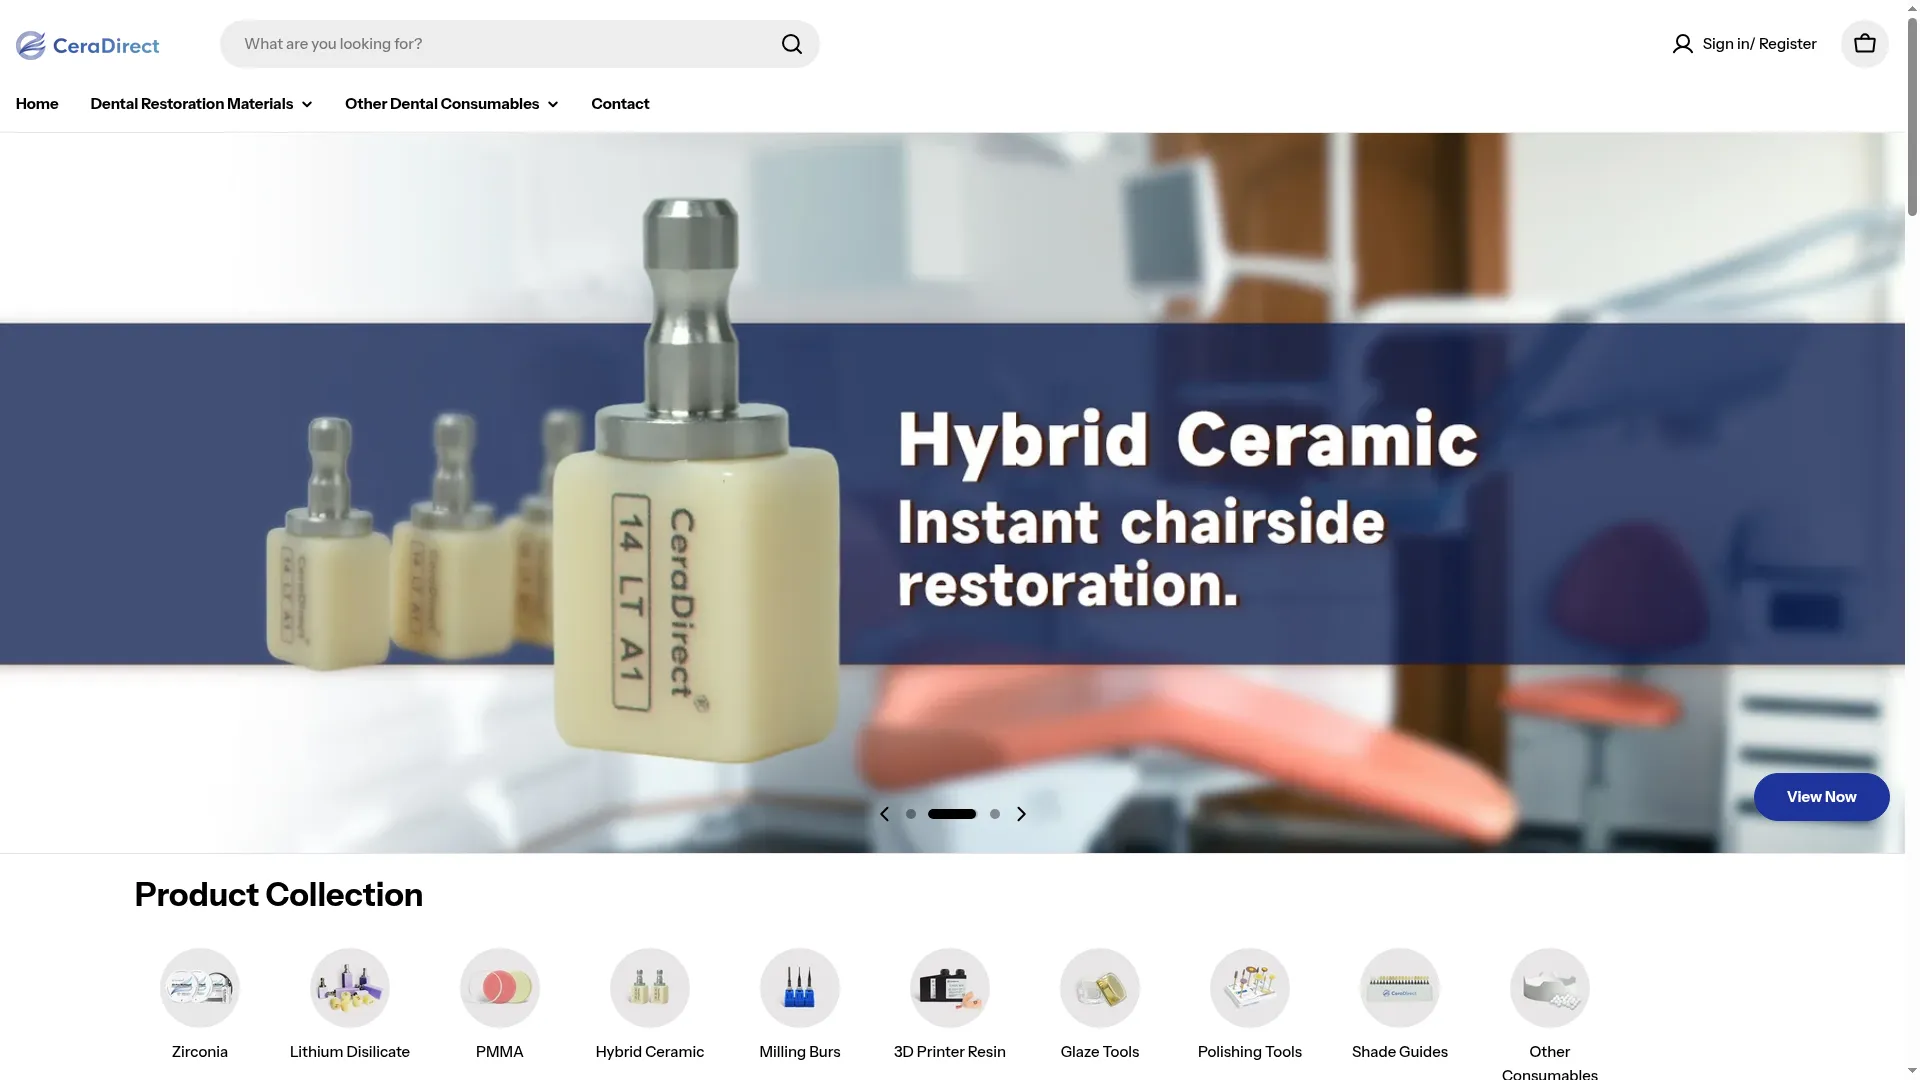Open the shopping bag cart icon

(x=1864, y=44)
